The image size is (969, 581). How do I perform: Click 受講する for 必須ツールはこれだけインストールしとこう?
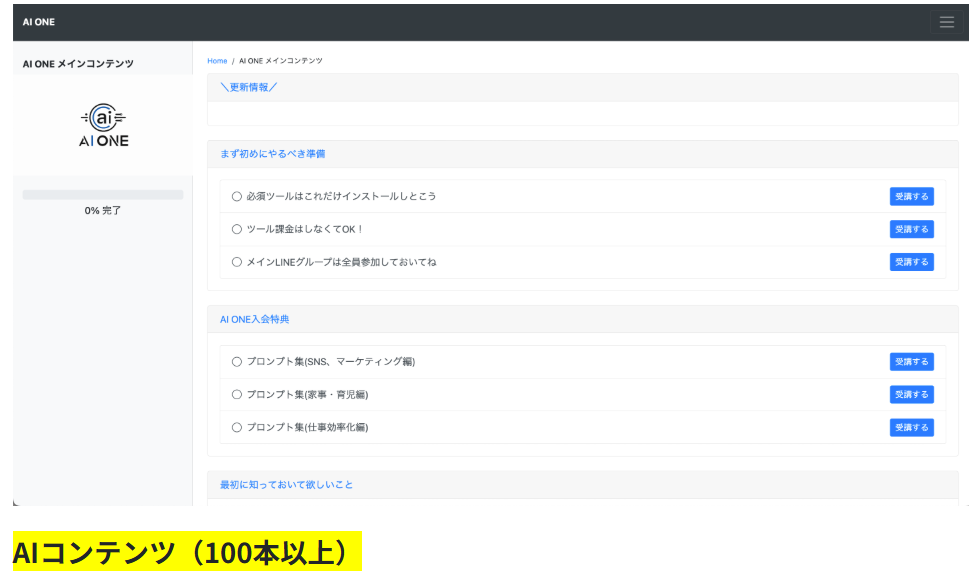coord(912,197)
